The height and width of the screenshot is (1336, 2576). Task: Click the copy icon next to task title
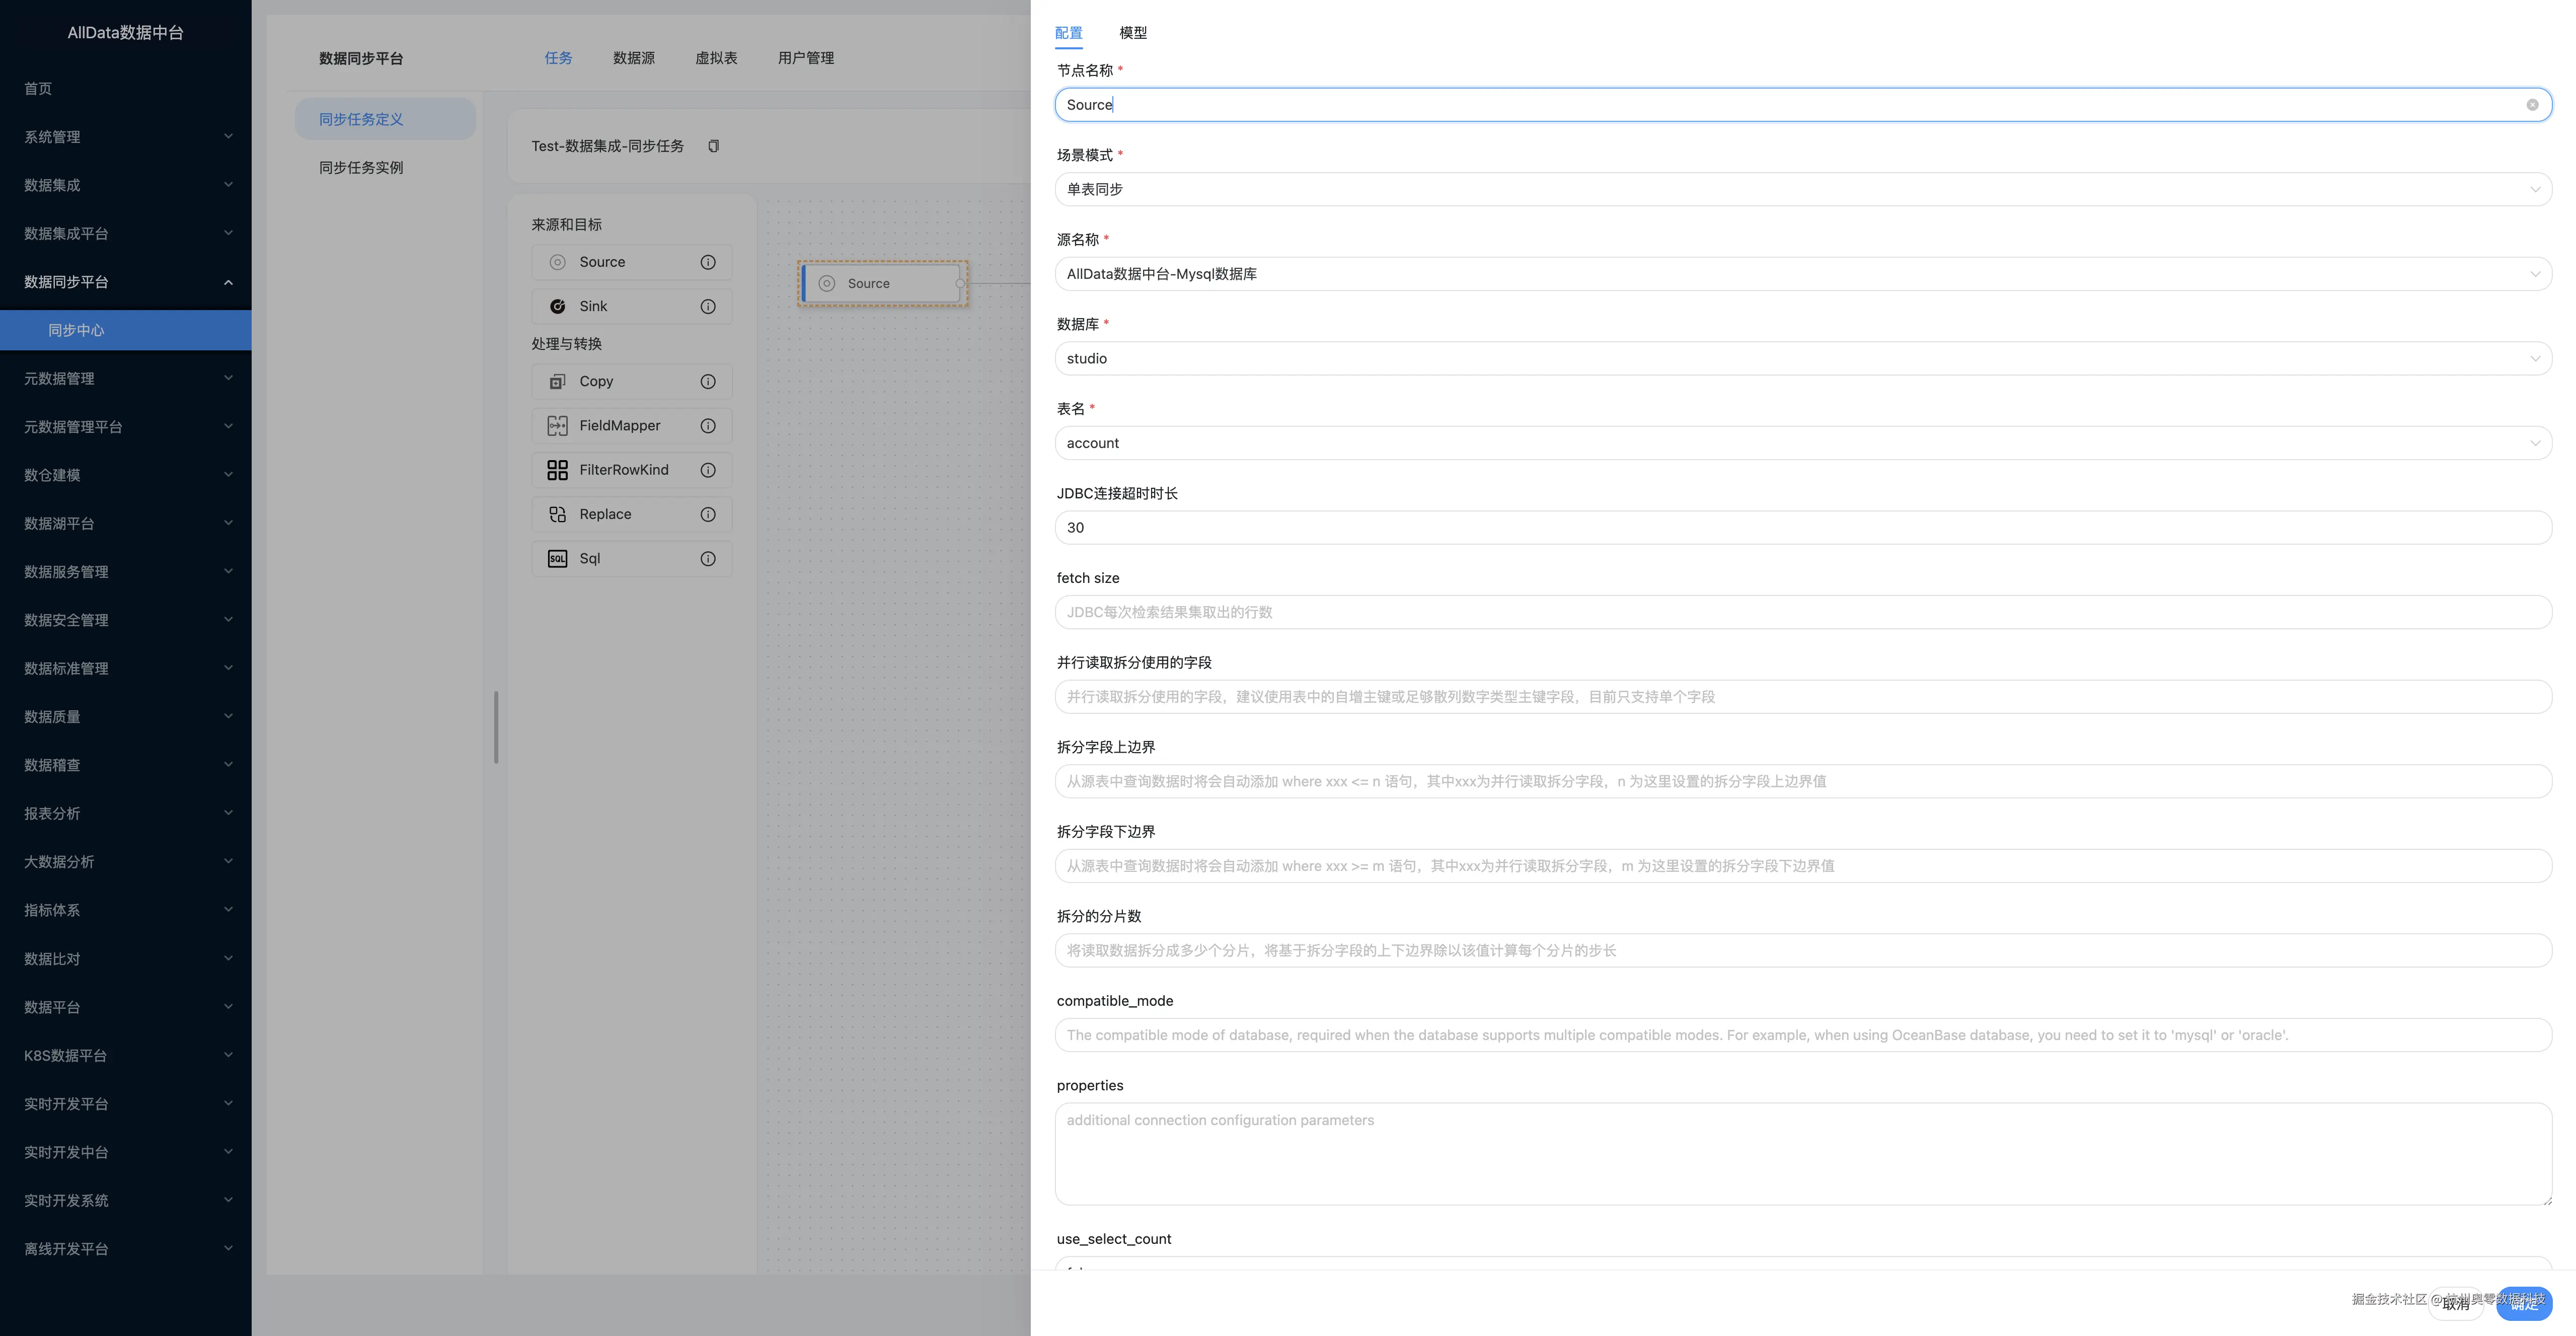tap(713, 147)
